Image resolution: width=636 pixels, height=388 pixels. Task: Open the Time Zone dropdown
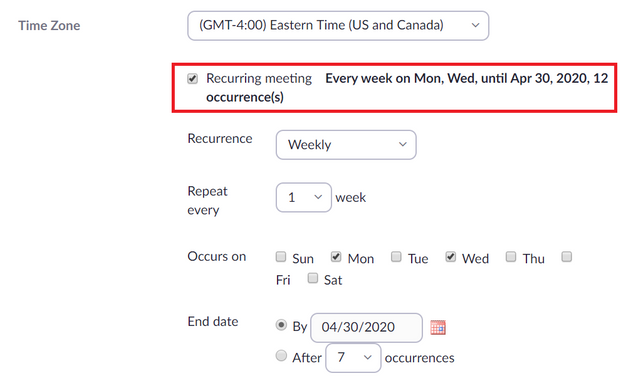coord(338,26)
